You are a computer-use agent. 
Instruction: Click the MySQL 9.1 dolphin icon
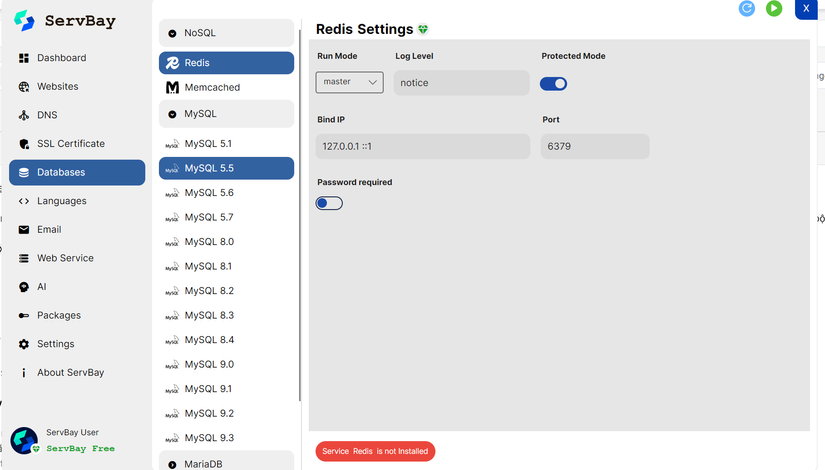pos(172,389)
